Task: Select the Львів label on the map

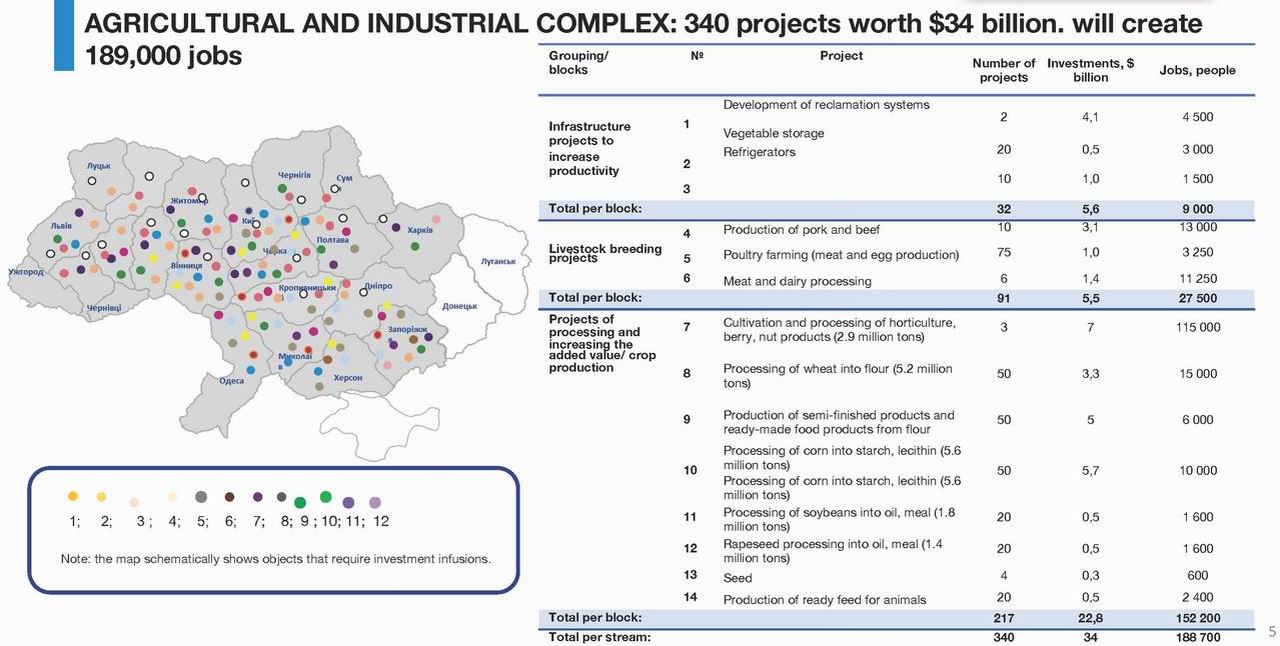Action: point(62,227)
